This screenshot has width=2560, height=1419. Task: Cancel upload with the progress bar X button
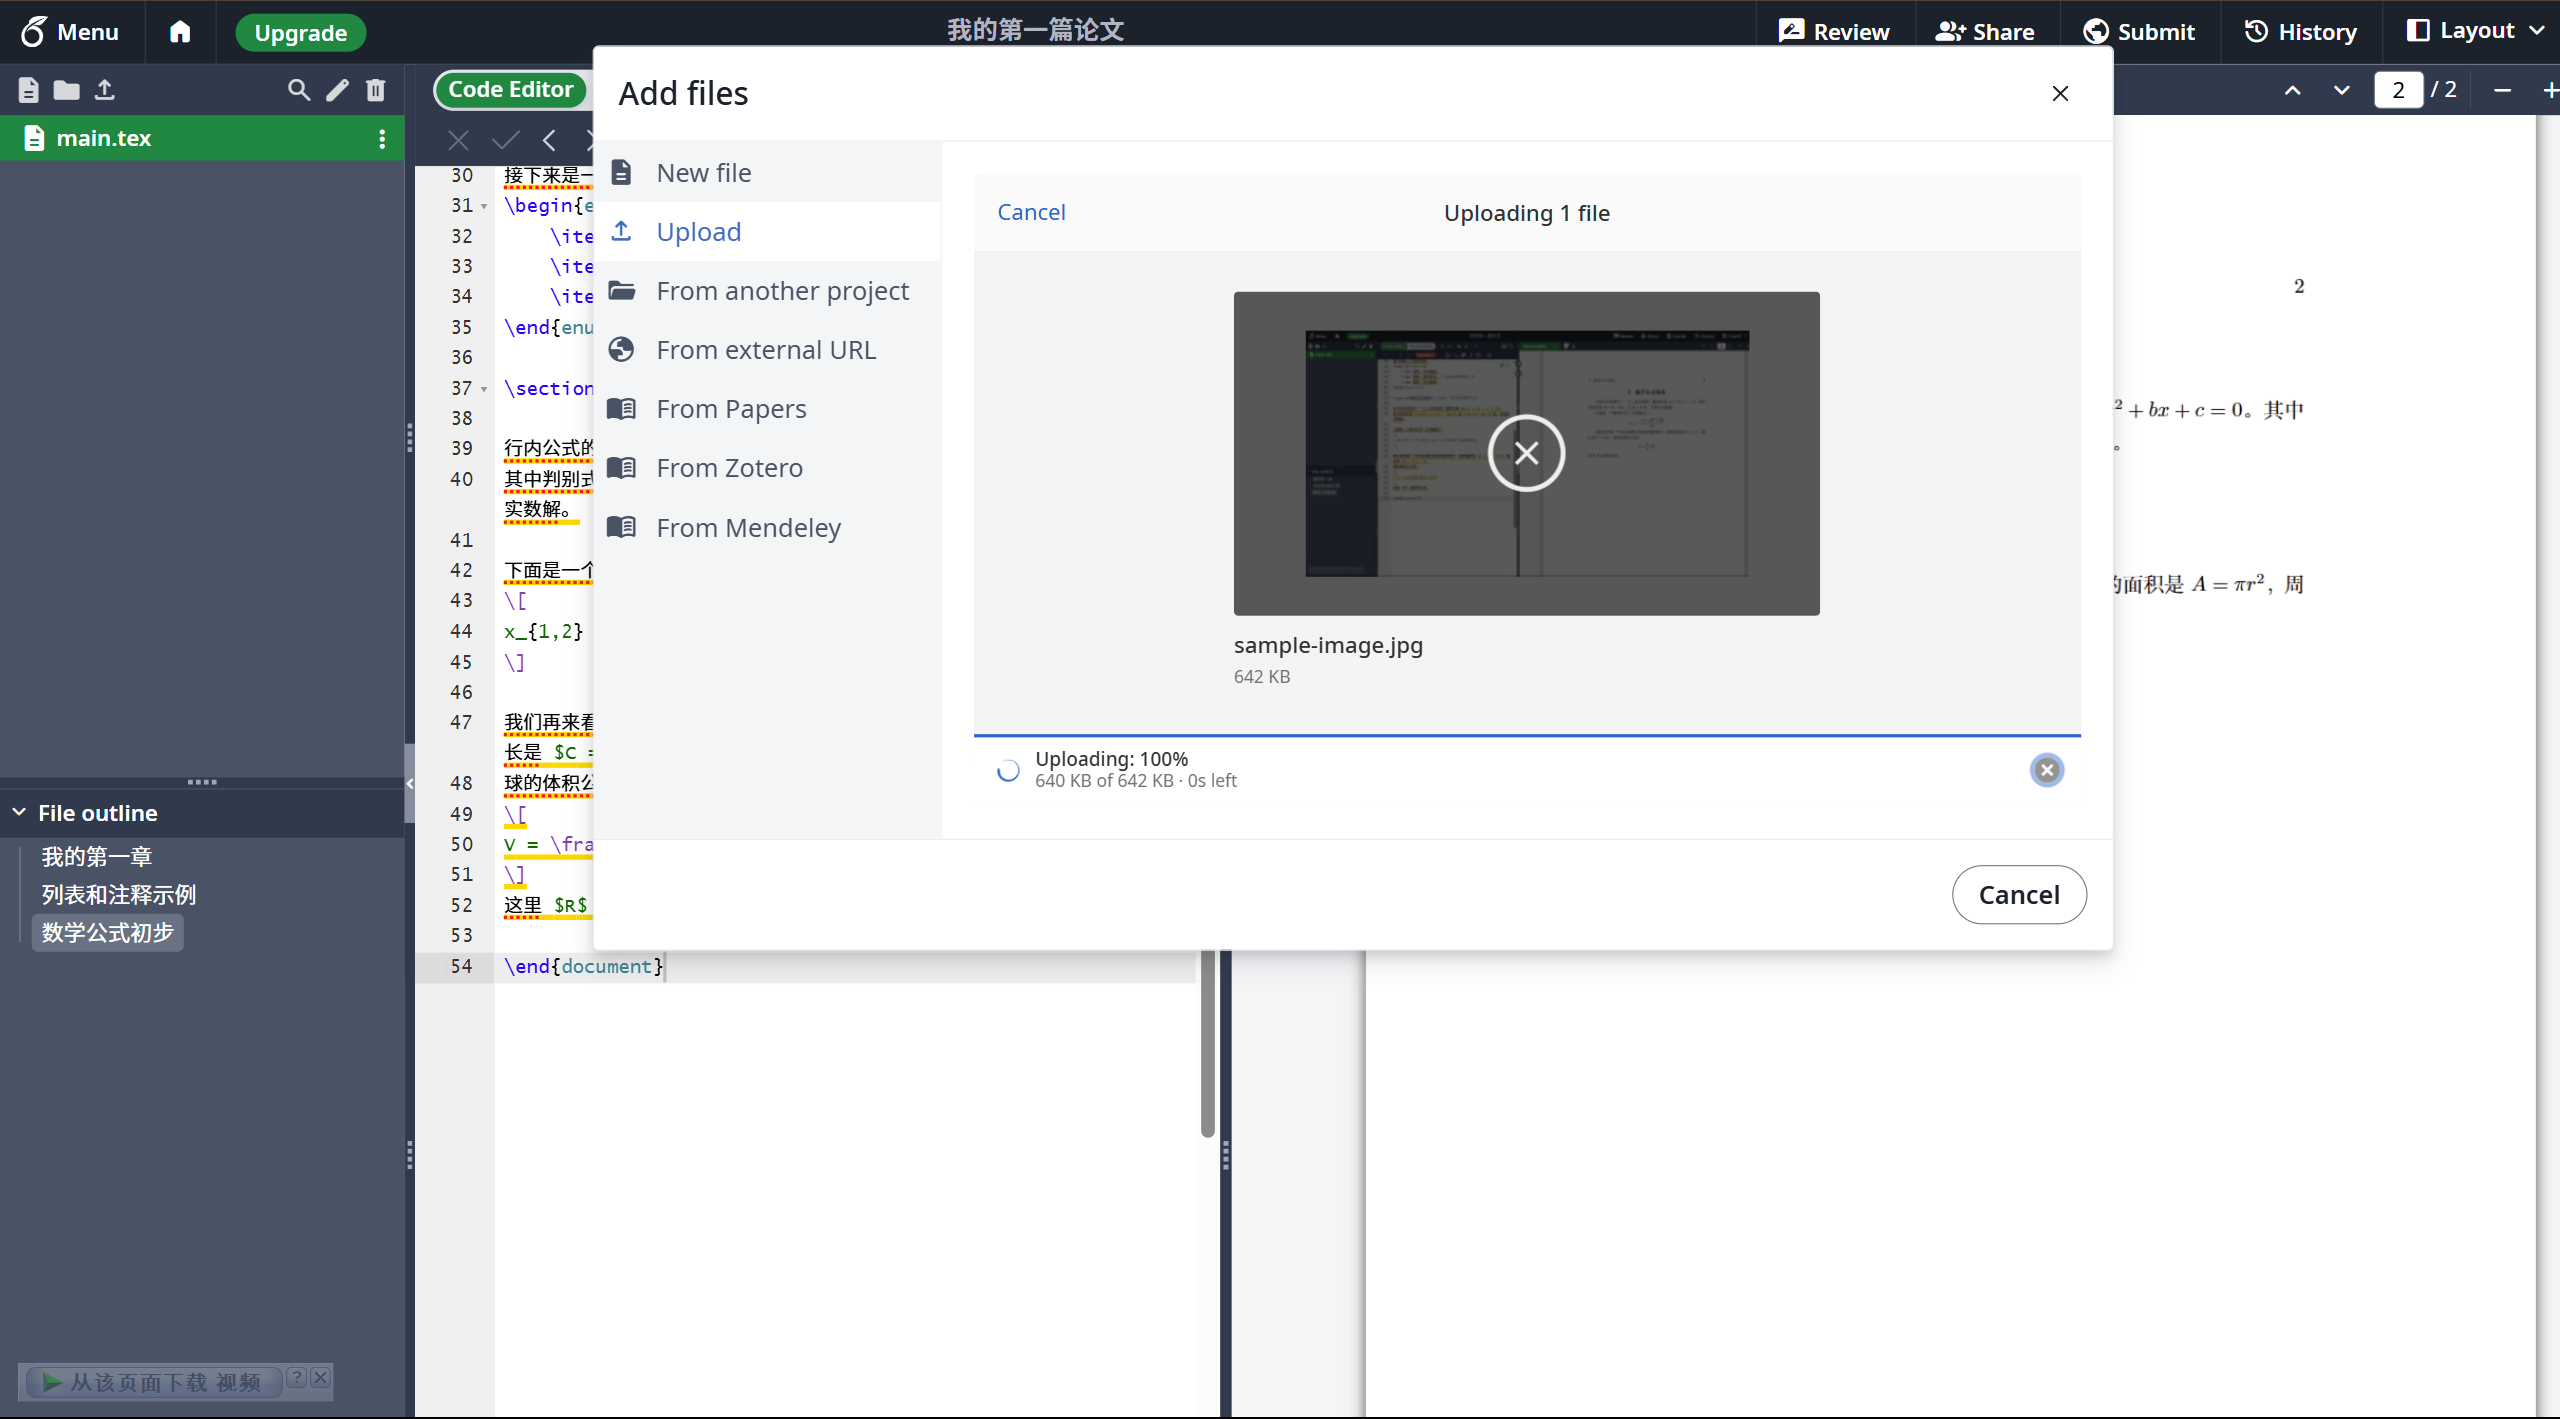tap(2046, 770)
